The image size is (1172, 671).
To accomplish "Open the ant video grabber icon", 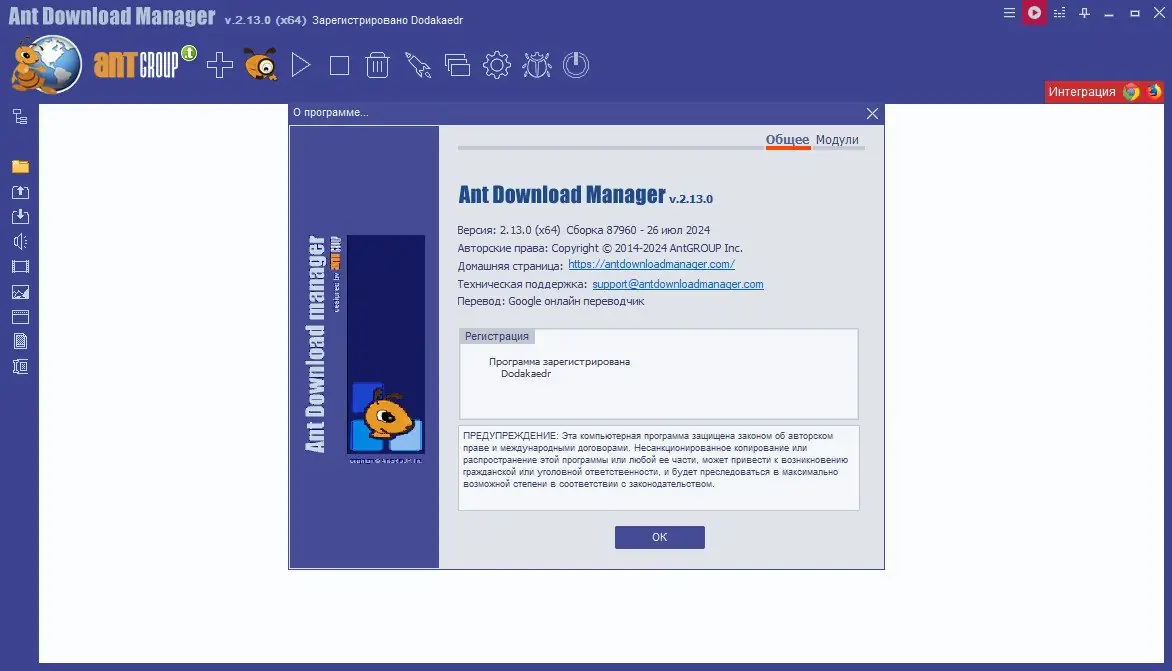I will [260, 65].
